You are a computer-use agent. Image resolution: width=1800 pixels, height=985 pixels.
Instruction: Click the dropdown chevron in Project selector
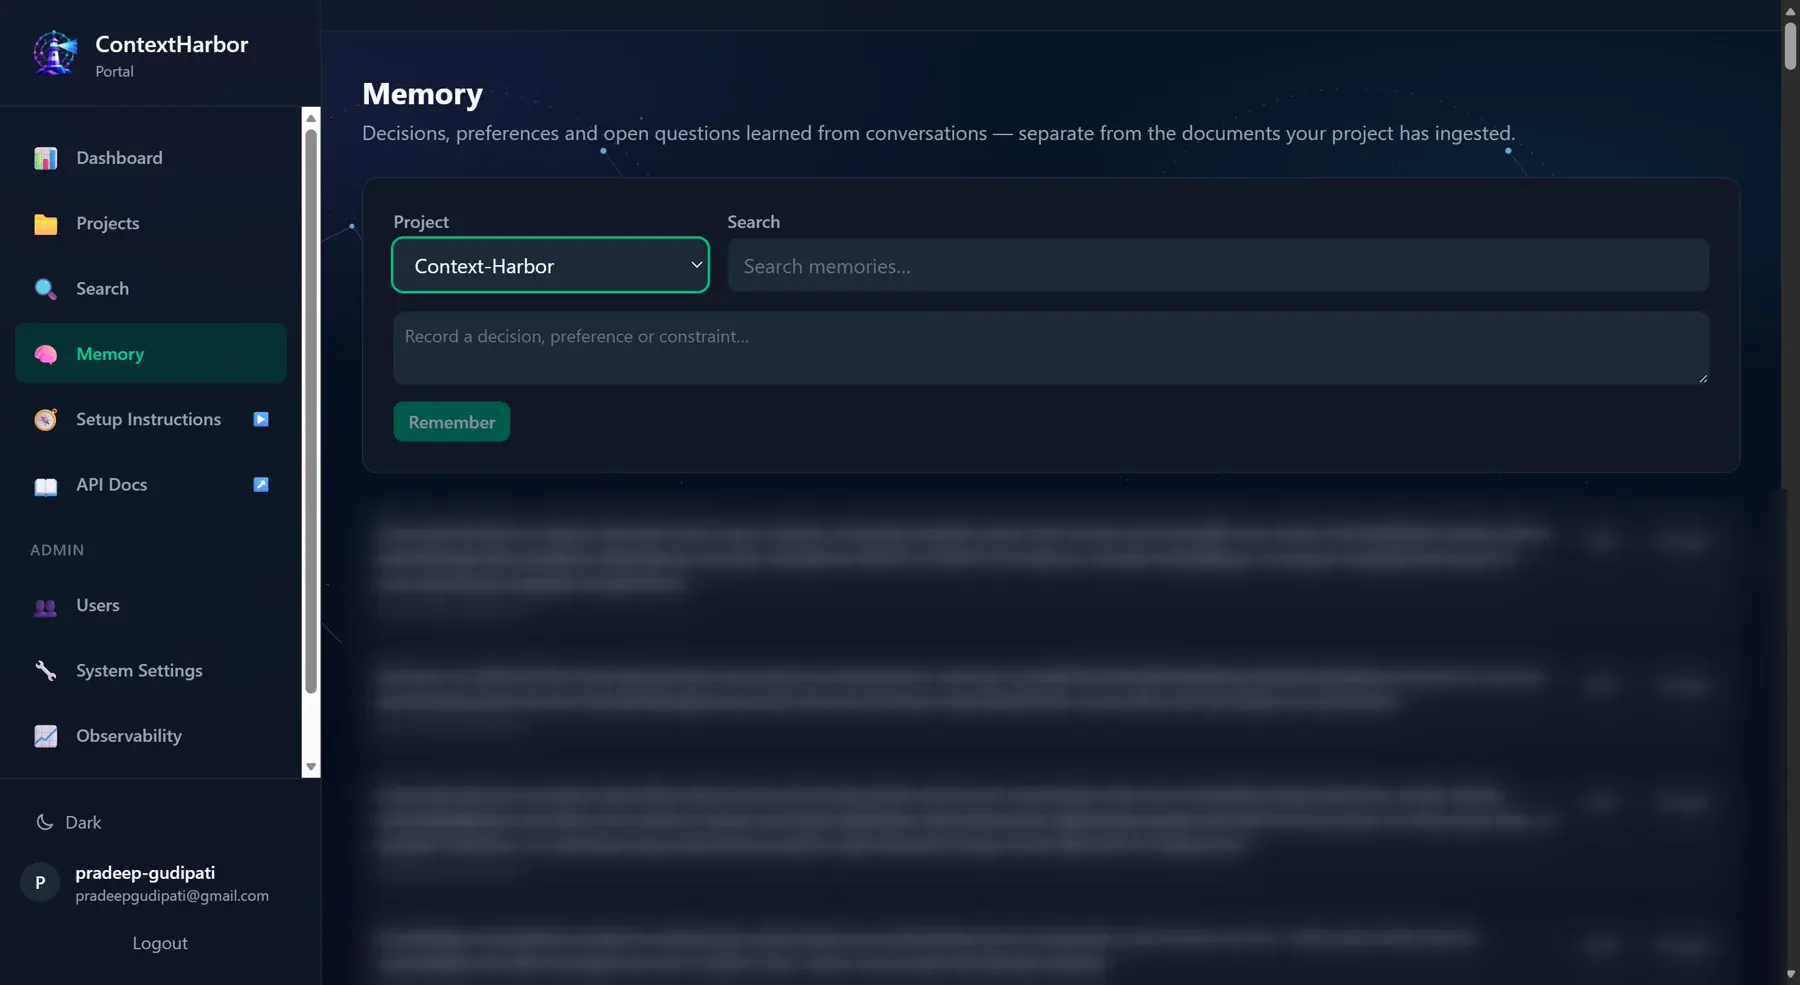[x=696, y=265]
